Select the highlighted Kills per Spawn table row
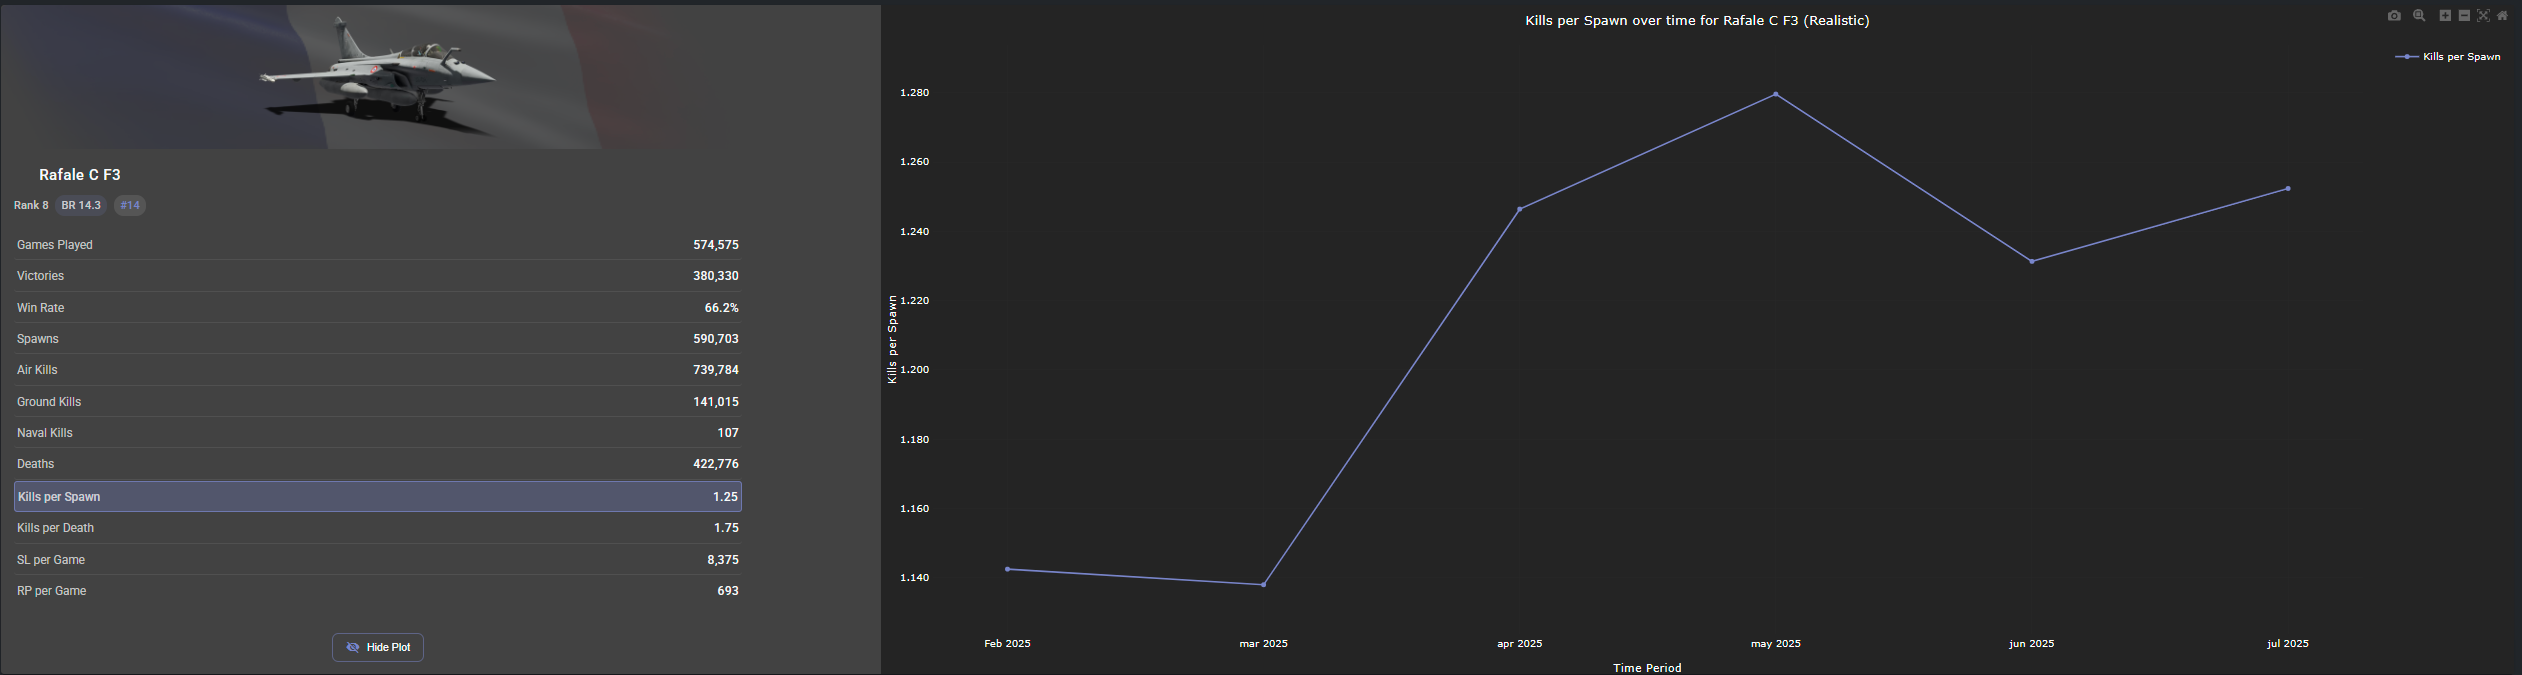2522x675 pixels. (x=378, y=497)
